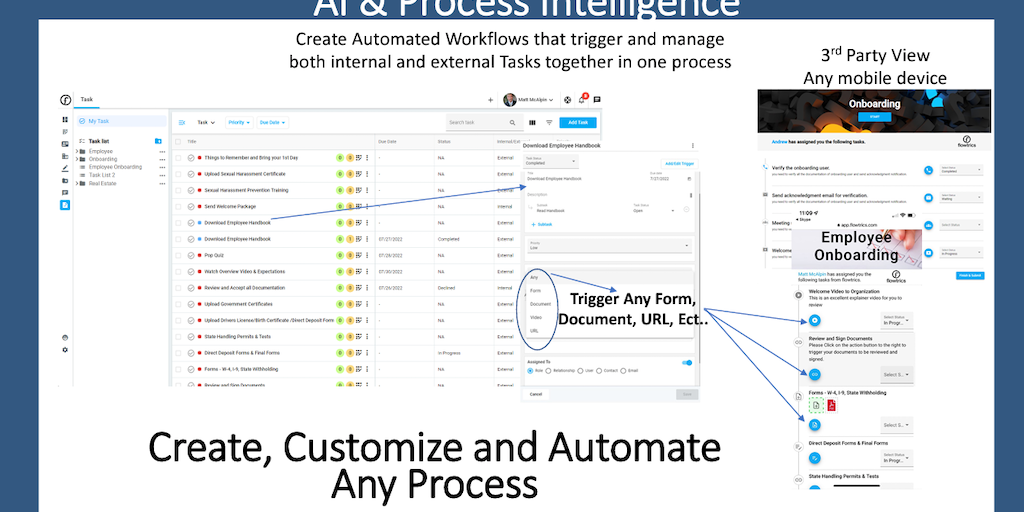Toggle the Assigned To switch
1024x512 pixels.
click(686, 362)
